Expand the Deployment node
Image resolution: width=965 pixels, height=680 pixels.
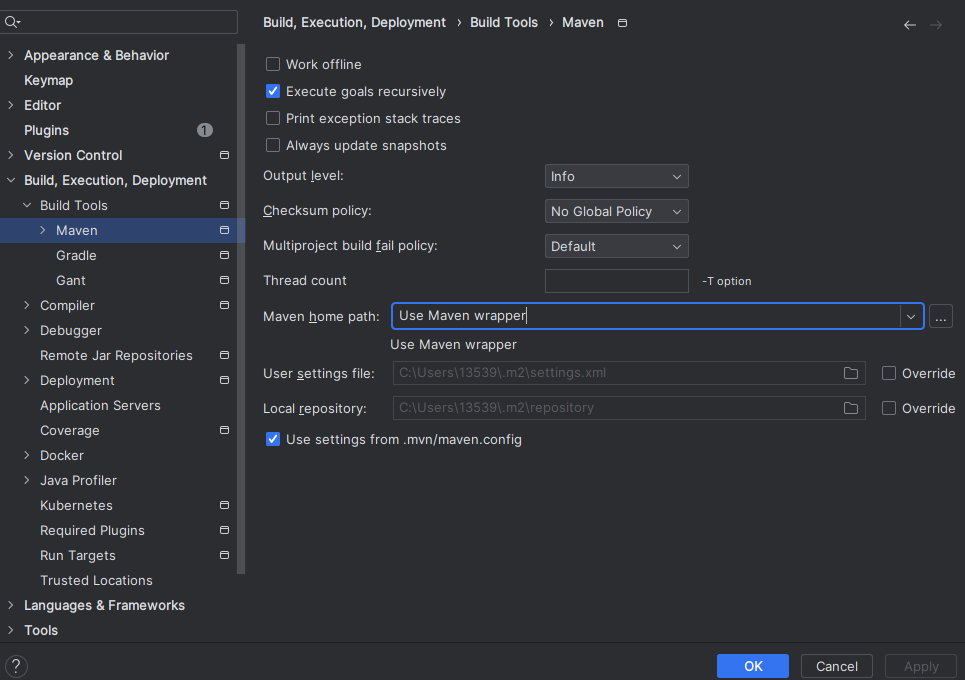[26, 380]
